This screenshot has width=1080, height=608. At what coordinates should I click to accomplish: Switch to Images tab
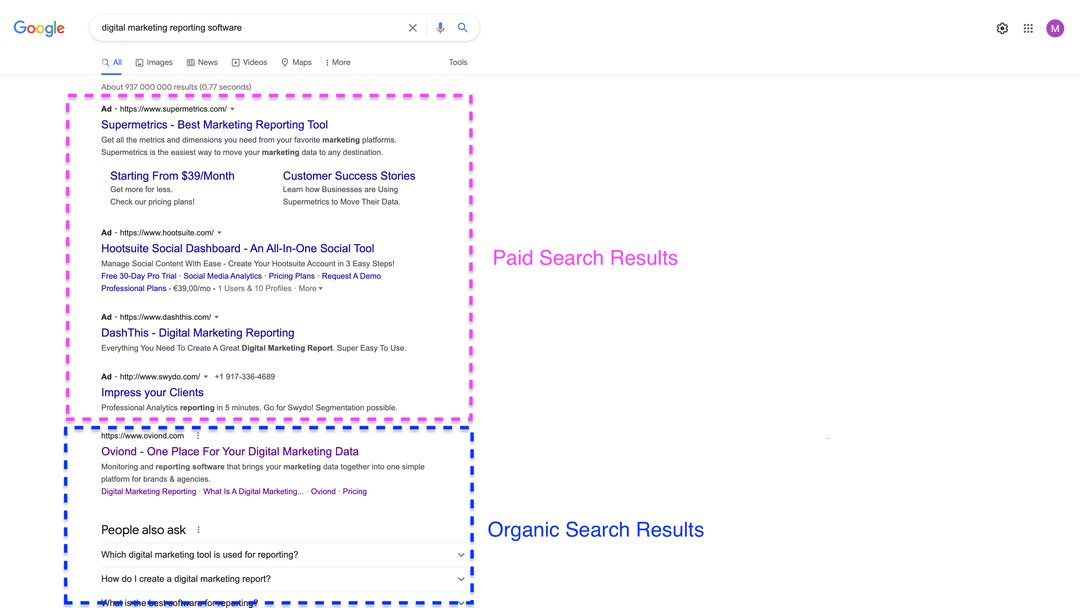154,63
